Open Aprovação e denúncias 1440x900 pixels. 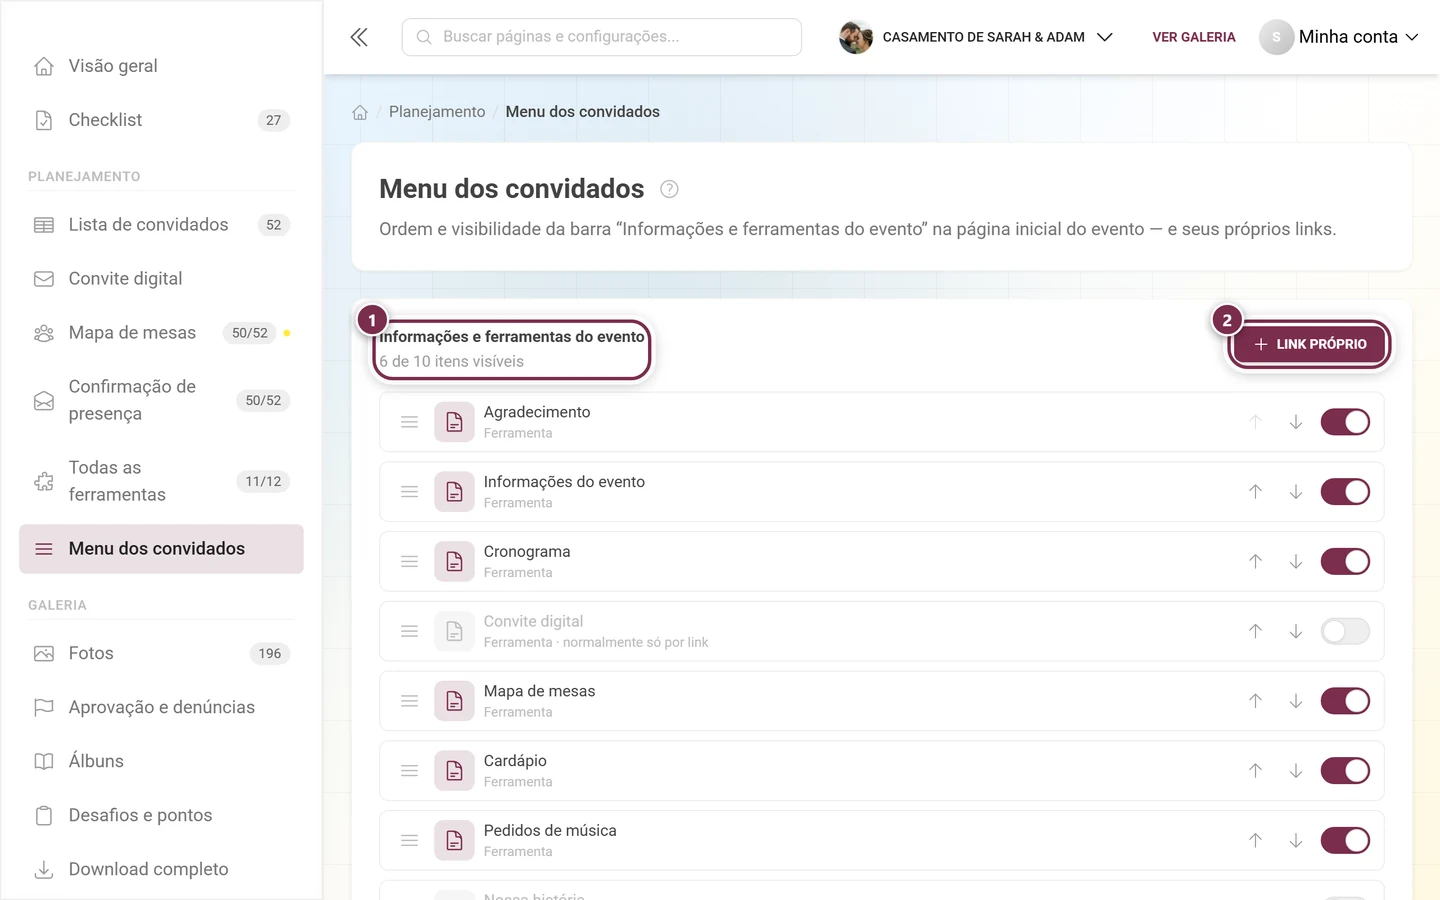161,707
